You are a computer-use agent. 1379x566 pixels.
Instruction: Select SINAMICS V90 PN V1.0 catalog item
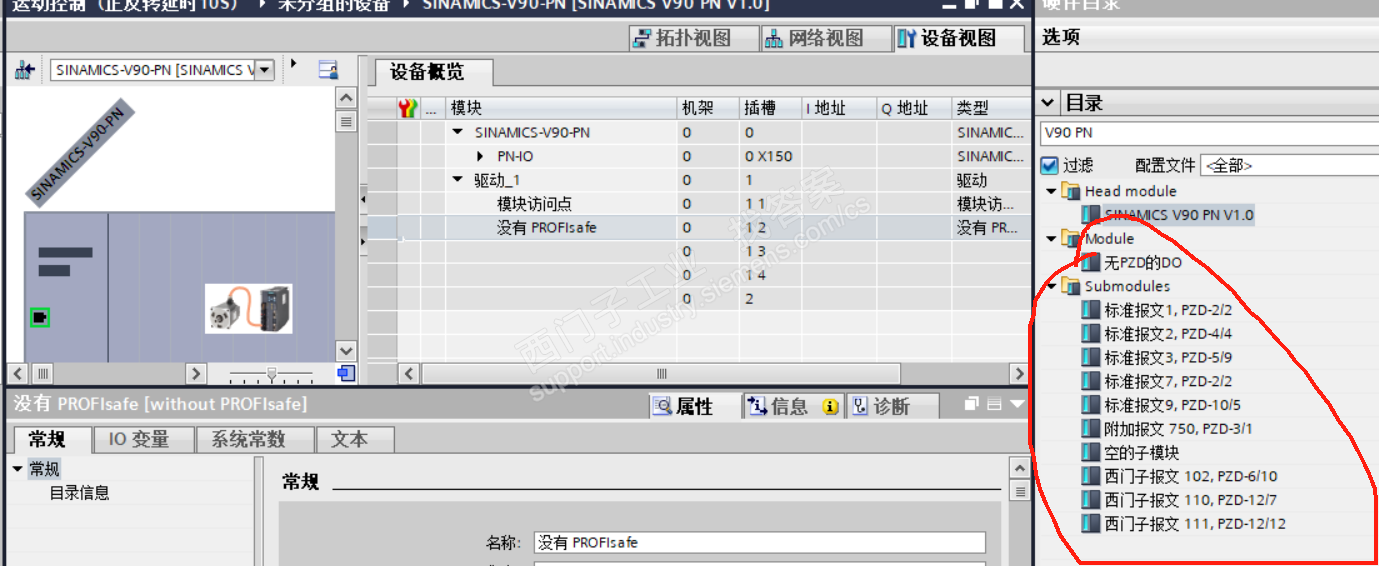pyautogui.click(x=1179, y=215)
